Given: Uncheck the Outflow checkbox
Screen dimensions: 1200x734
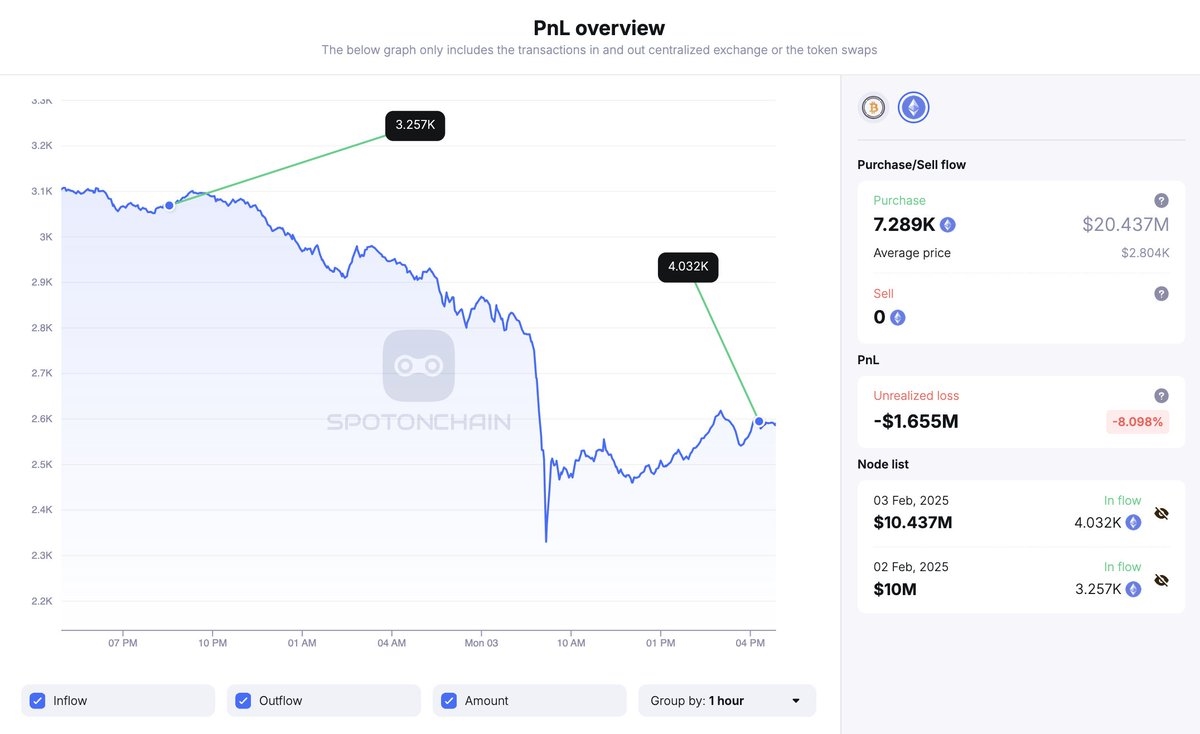Looking at the screenshot, I should (243, 701).
